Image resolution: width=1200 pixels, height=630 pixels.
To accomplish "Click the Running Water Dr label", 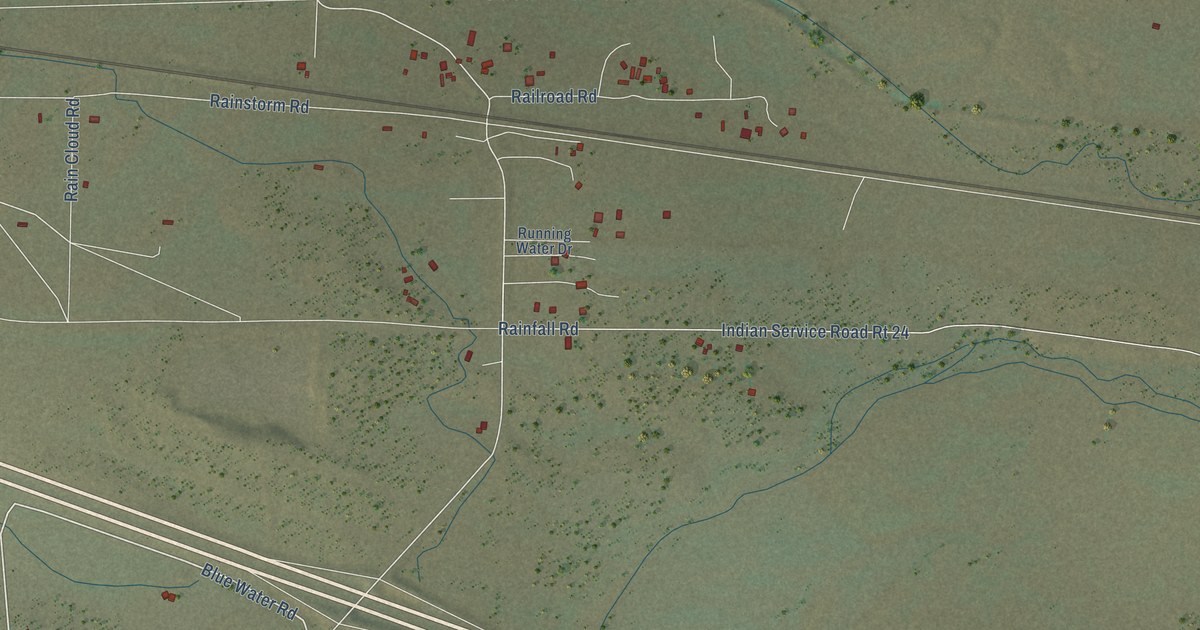I will click(544, 240).
